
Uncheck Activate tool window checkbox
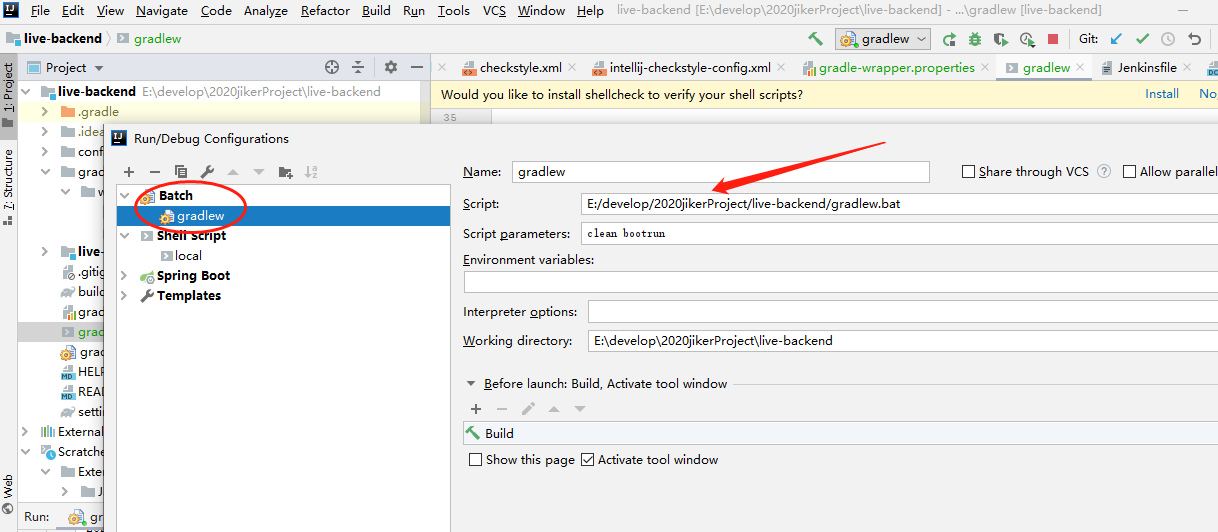click(x=588, y=460)
